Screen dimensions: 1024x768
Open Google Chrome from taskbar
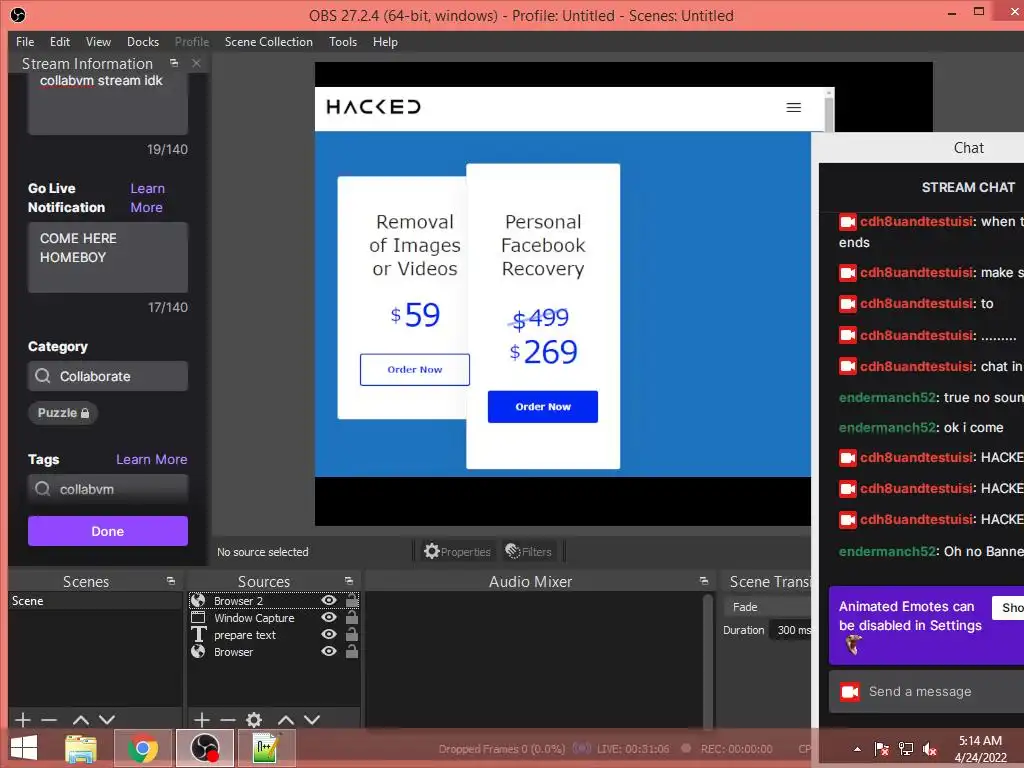(x=142, y=748)
